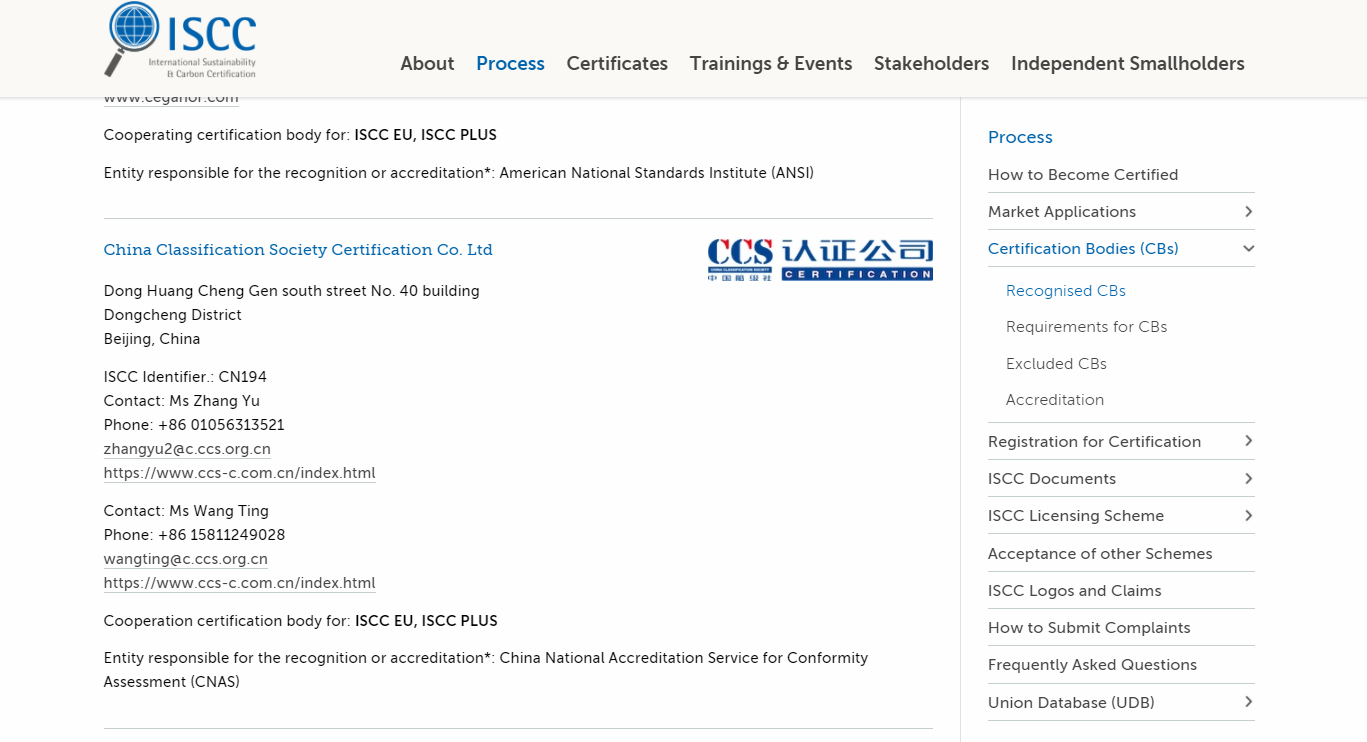Expand the ISCC Documents submenu arrow
This screenshot has width=1367, height=742.
pyautogui.click(x=1248, y=479)
